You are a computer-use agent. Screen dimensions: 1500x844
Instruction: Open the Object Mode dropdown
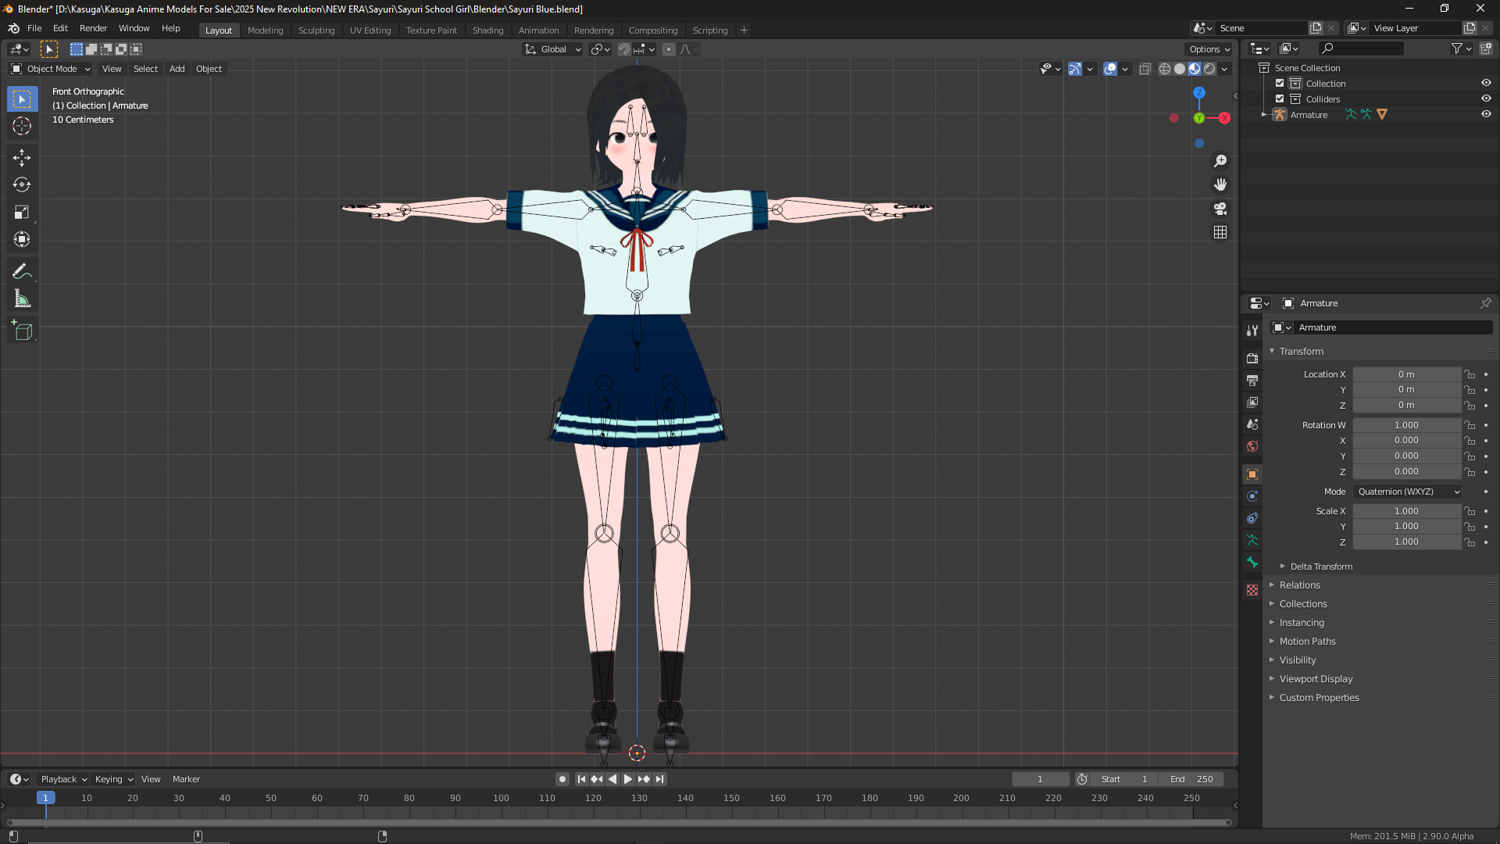tap(50, 69)
